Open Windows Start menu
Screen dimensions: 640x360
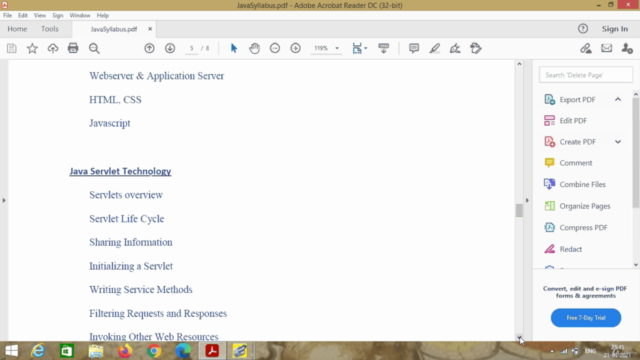pyautogui.click(x=11, y=351)
